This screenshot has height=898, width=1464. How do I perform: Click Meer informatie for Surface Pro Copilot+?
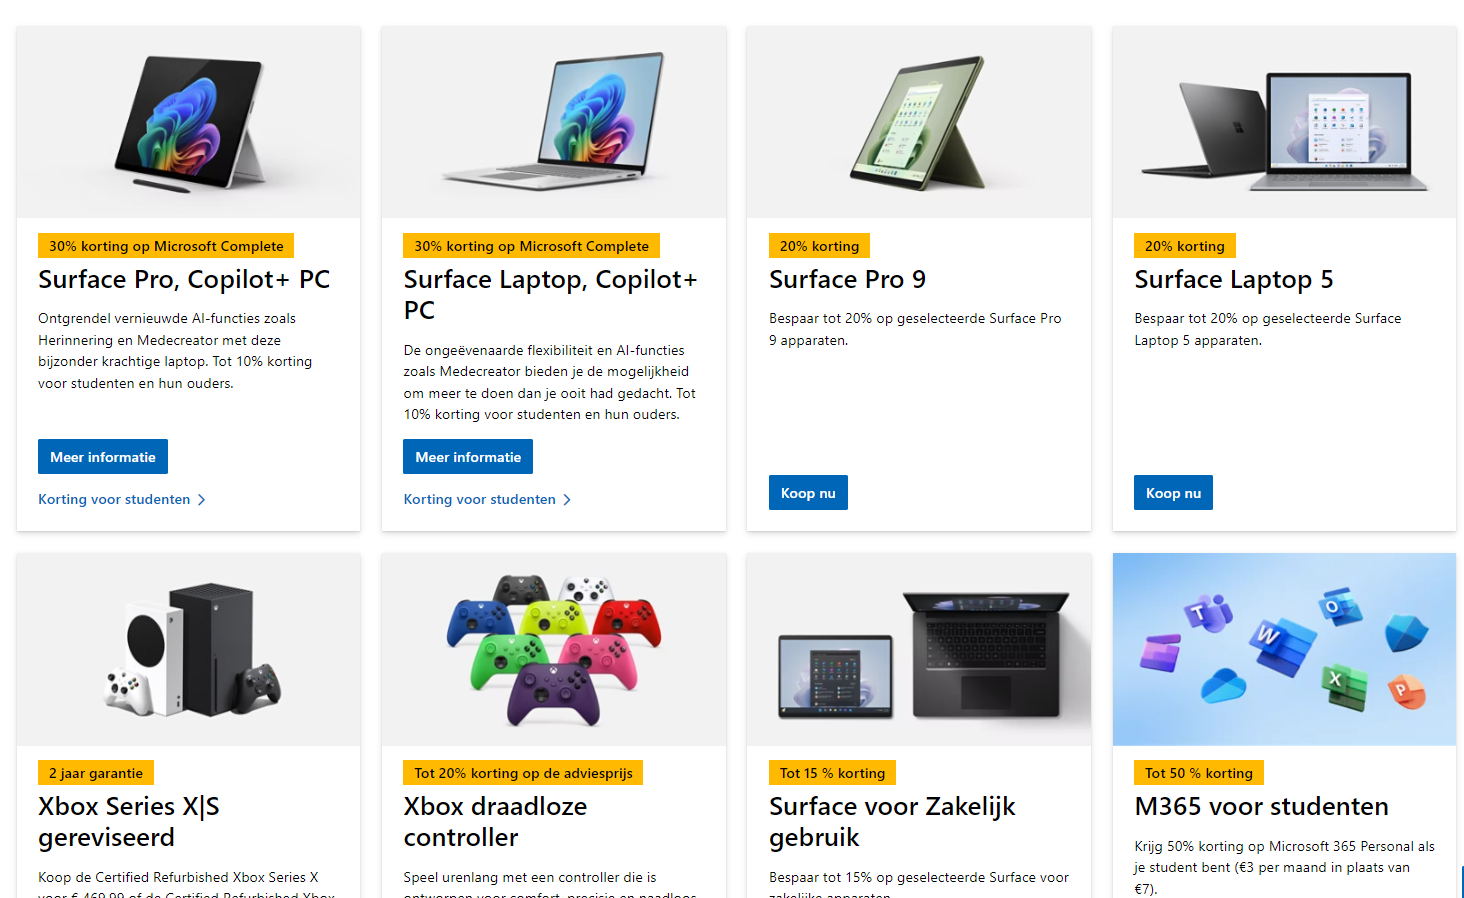(103, 457)
